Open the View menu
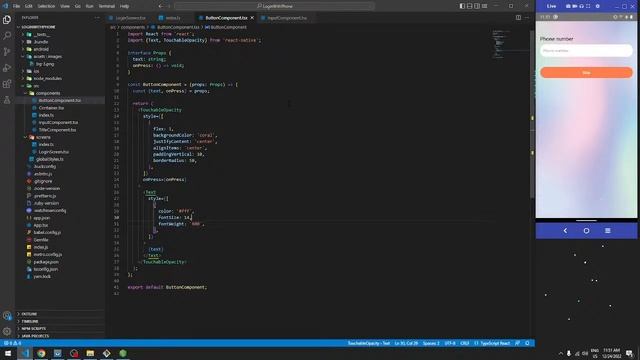The height and width of the screenshot is (360, 640). [x=65, y=6]
